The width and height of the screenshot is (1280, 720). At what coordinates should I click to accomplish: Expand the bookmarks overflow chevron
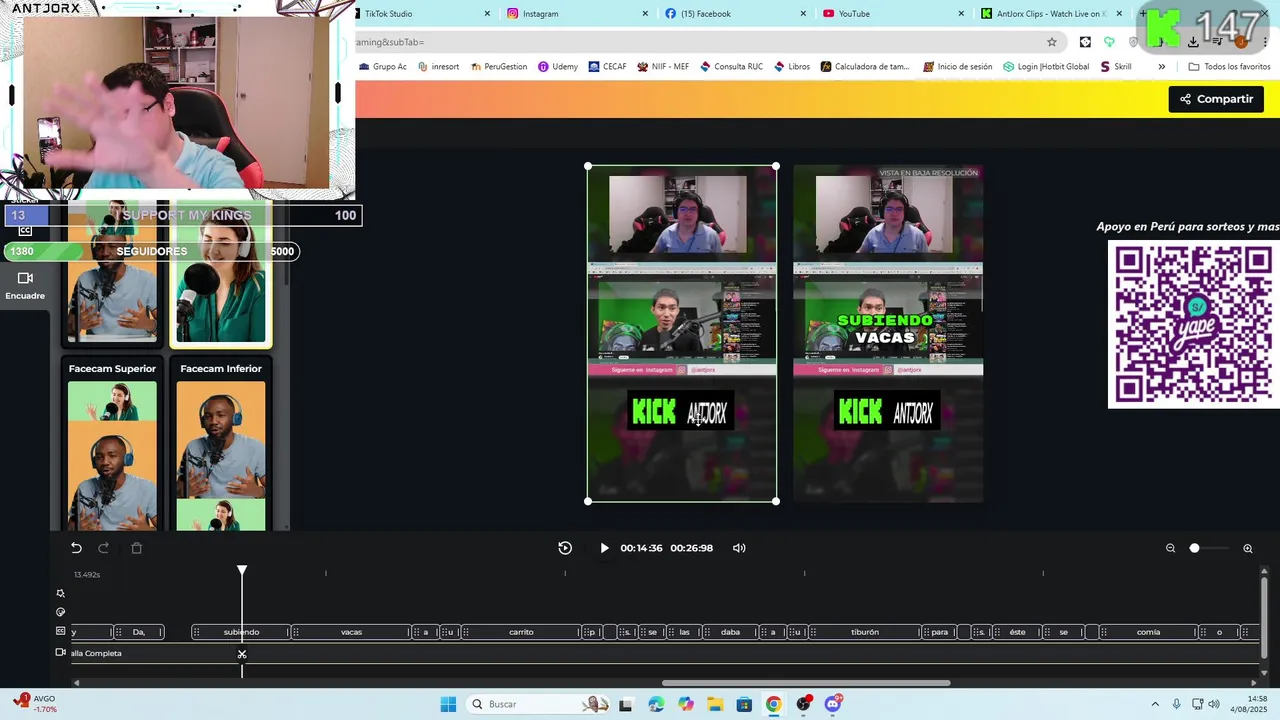[x=1161, y=67]
